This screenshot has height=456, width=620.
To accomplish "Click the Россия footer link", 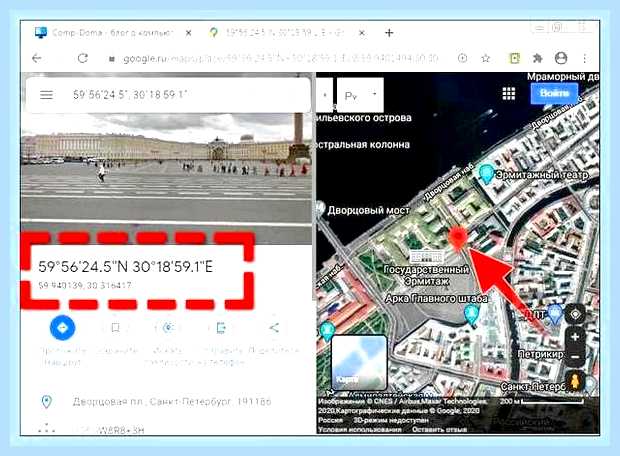I will [330, 420].
